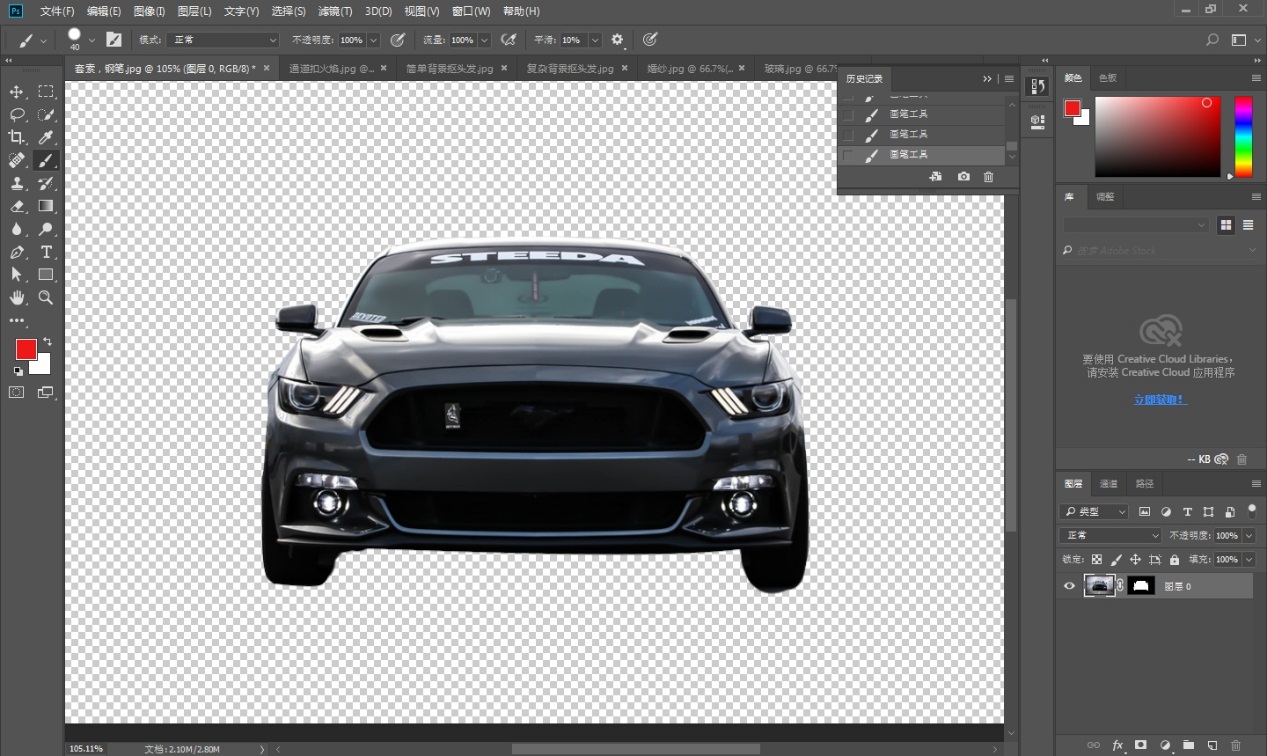The image size is (1267, 756).
Task: Pick the Eyedropper tool
Action: 46,138
